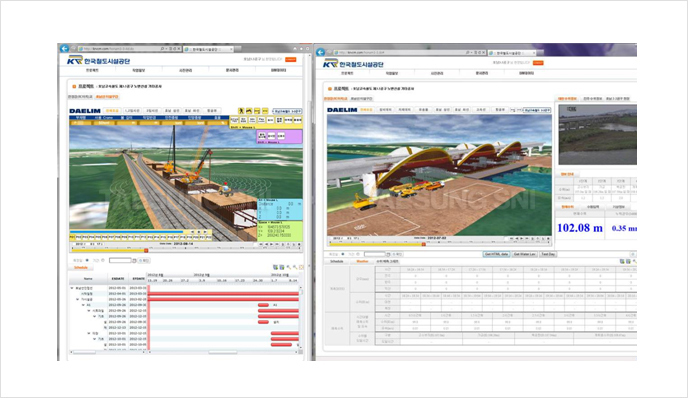
Task: Click the address bar in the left browser window
Action: coord(129,49)
